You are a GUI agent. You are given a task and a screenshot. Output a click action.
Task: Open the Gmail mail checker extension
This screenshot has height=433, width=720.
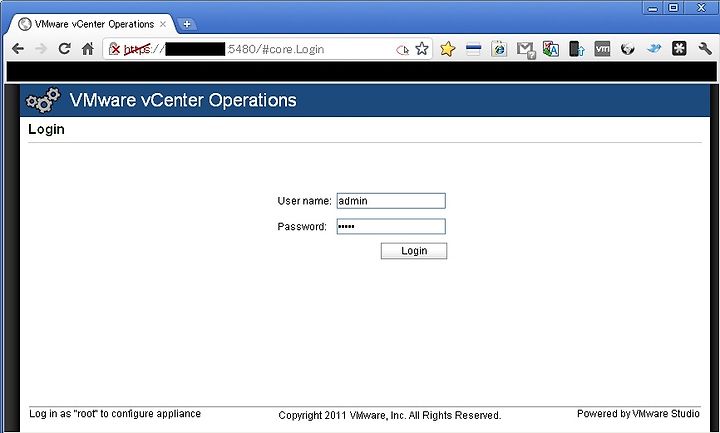[525, 50]
